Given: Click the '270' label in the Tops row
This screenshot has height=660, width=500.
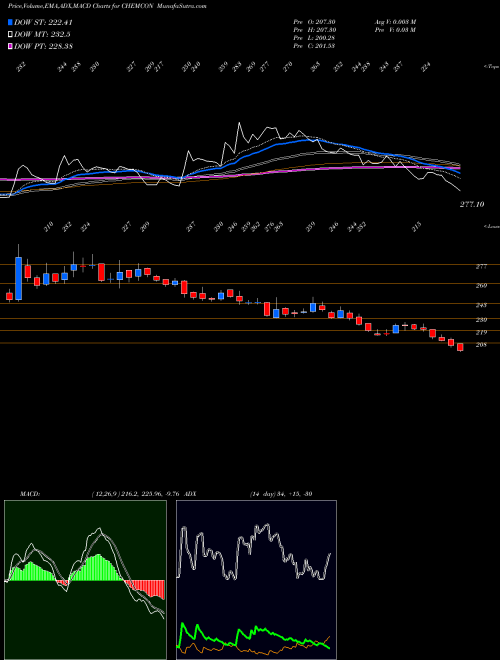Looking at the screenshot, I should (x=288, y=67).
